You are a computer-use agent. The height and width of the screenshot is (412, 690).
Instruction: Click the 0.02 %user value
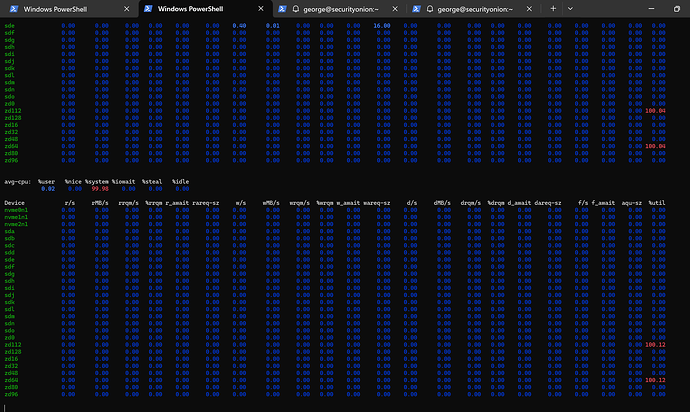coord(48,189)
